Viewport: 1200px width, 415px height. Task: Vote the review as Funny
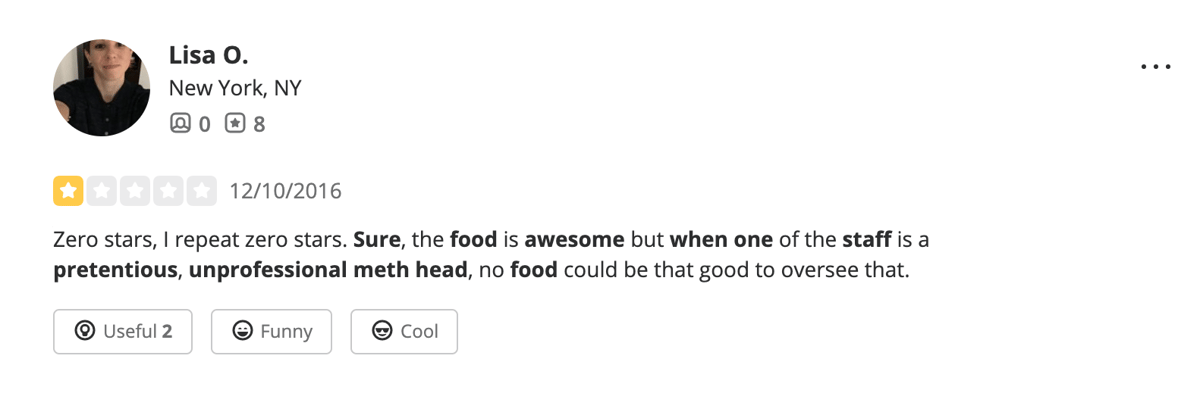(271, 331)
